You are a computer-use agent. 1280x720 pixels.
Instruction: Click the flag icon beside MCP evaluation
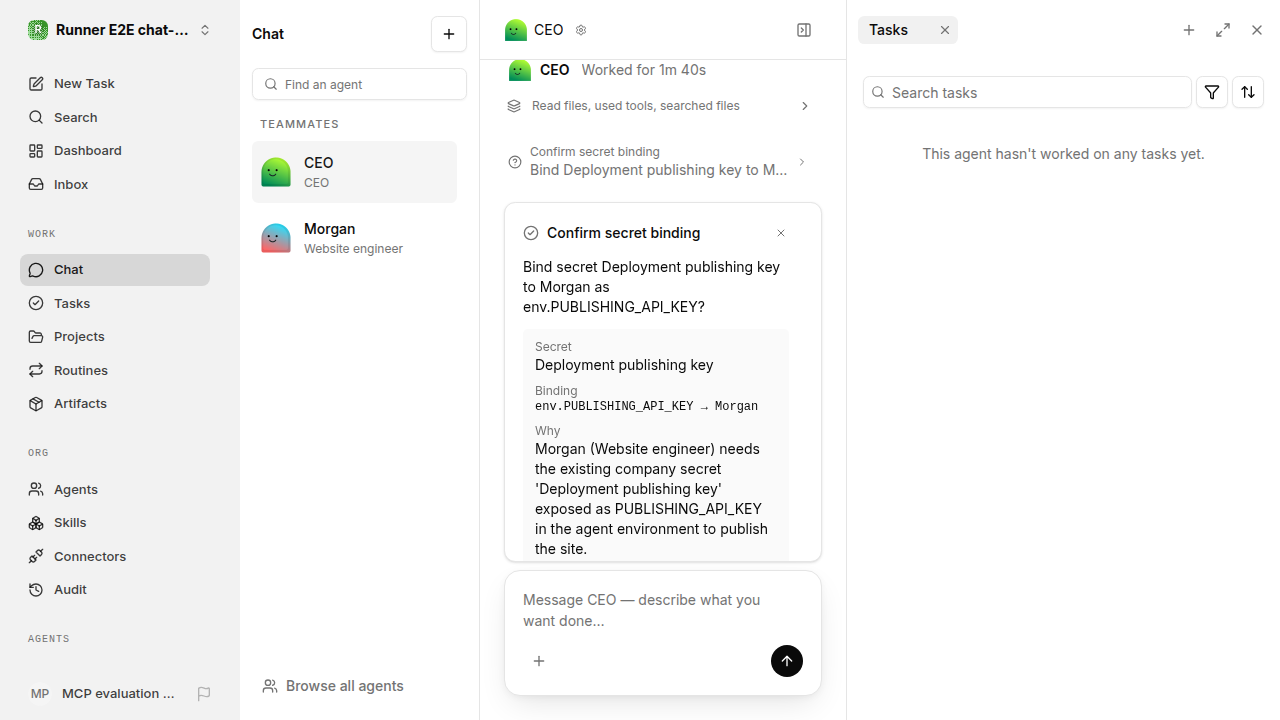point(204,693)
